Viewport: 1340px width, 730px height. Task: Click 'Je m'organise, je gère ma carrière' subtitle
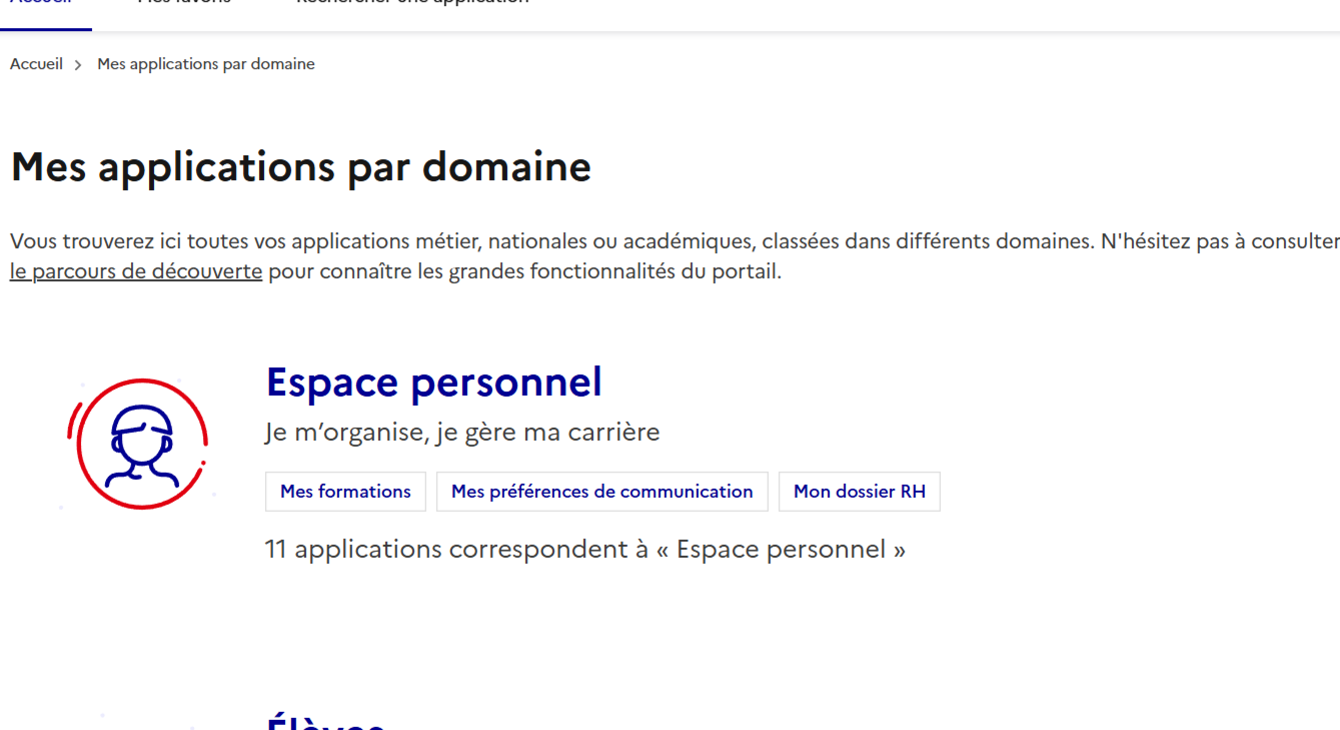[x=462, y=432]
